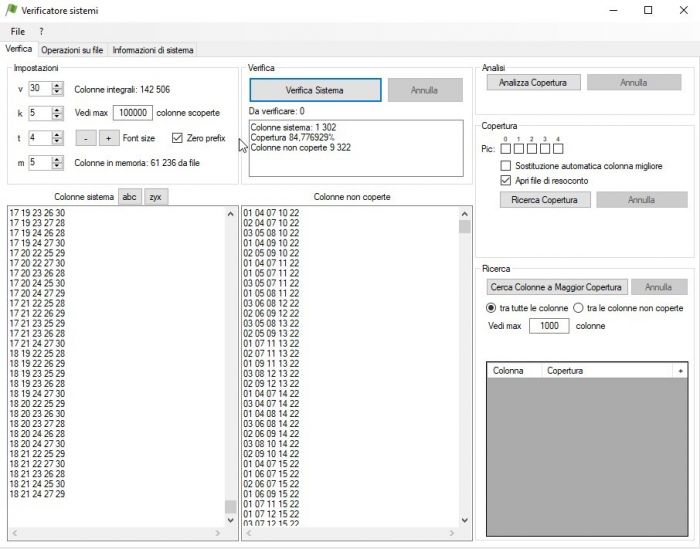Click the Colonna column header
Image resolution: width=700 pixels, height=549 pixels.
513,370
